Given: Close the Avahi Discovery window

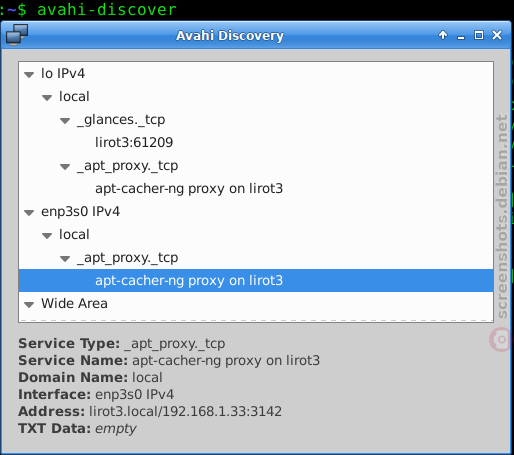Looking at the screenshot, I should coord(497,35).
